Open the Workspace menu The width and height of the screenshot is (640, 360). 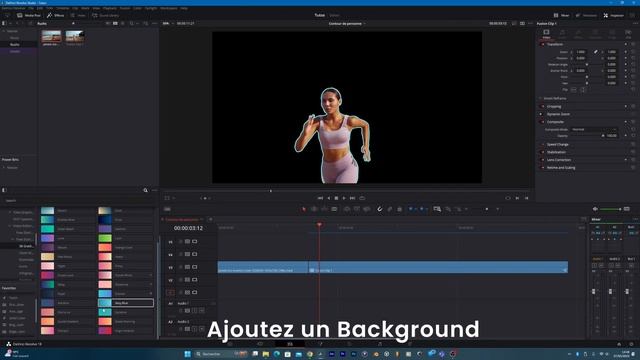169,8
